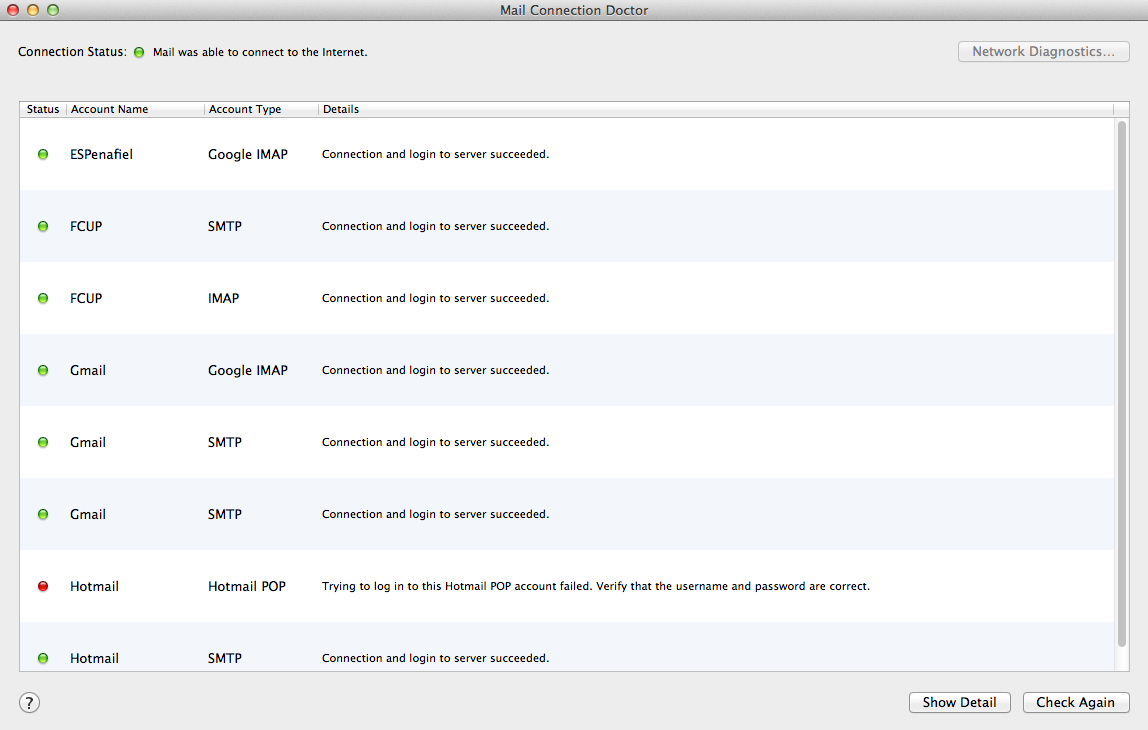Minimize the window with the yellow button
The width and height of the screenshot is (1148, 730).
(x=32, y=10)
